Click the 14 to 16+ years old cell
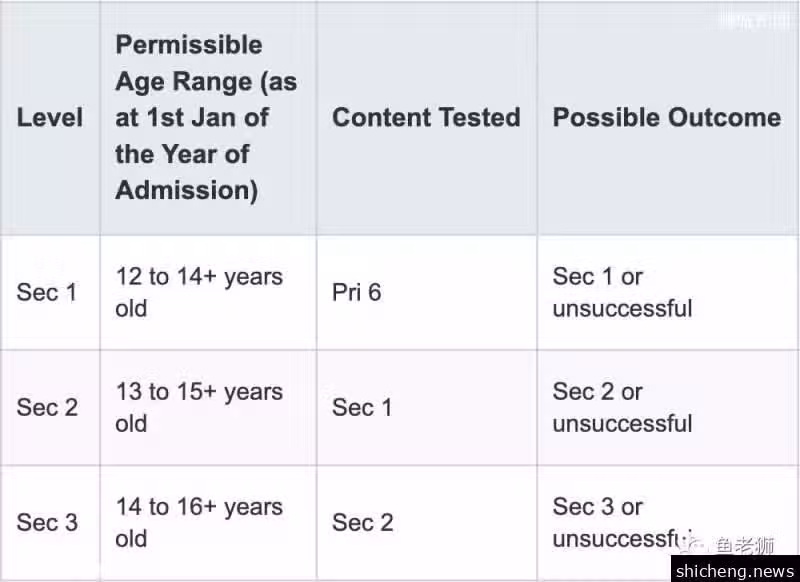Viewport: 800px width, 582px height. coord(208,523)
